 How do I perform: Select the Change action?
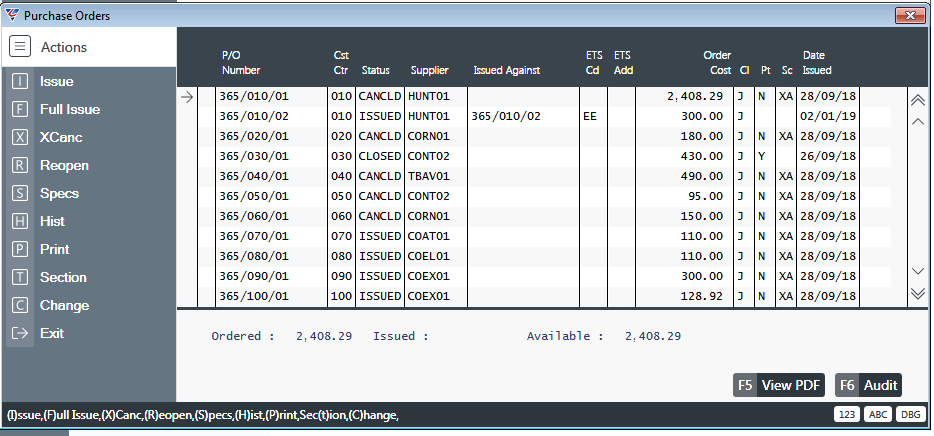64,306
